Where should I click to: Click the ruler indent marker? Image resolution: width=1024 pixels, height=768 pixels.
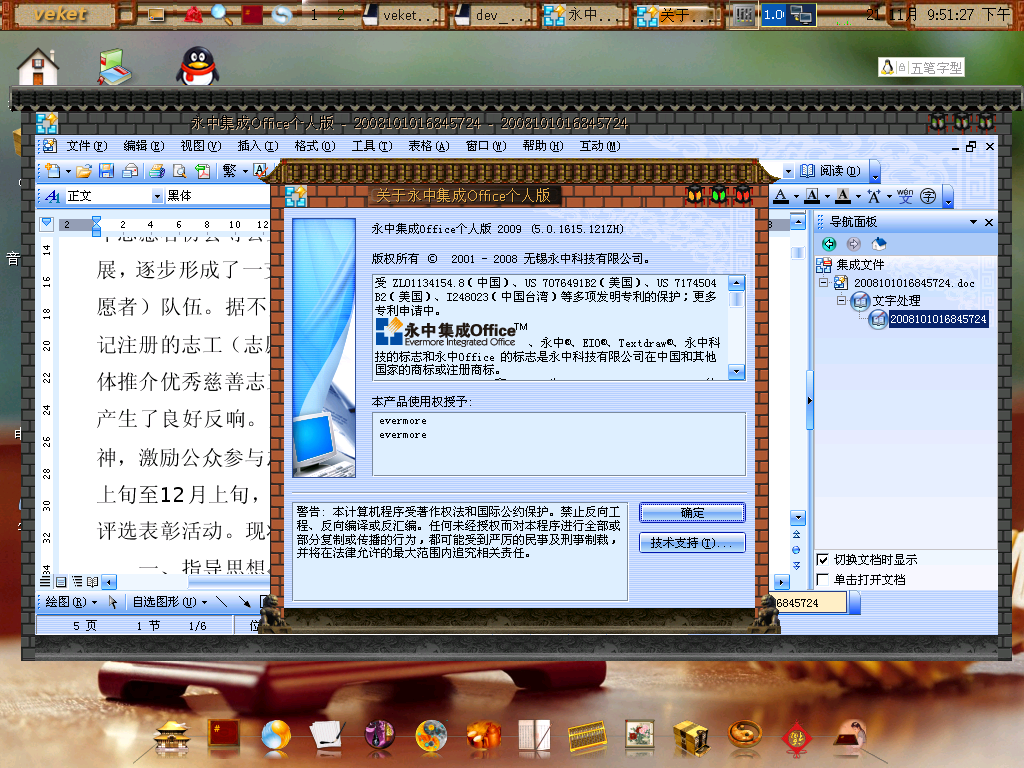click(96, 225)
